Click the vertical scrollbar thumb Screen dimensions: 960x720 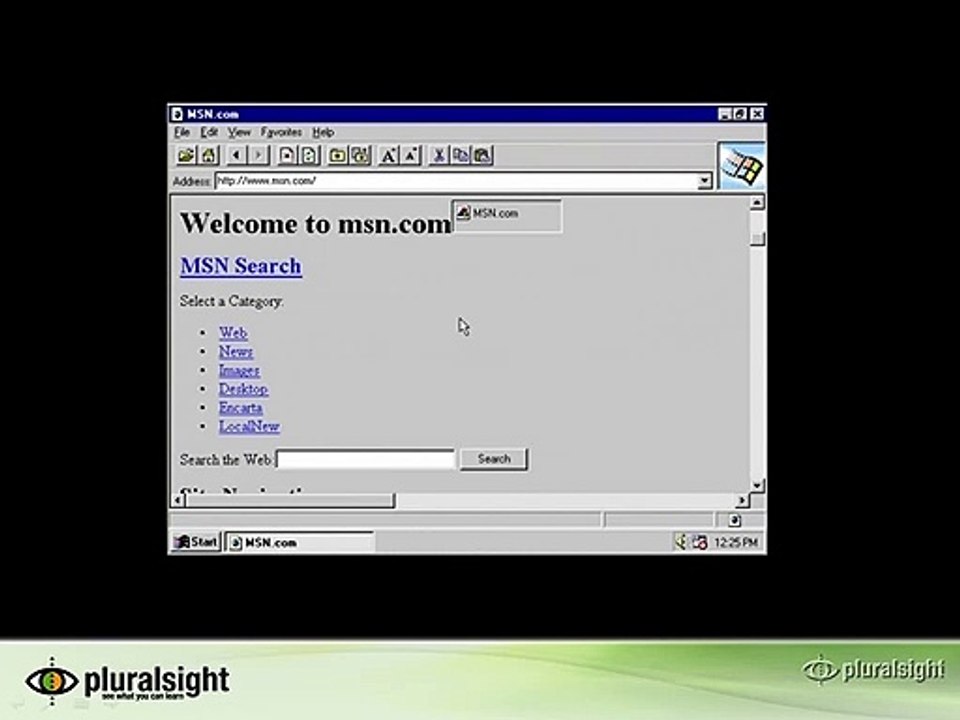click(757, 239)
